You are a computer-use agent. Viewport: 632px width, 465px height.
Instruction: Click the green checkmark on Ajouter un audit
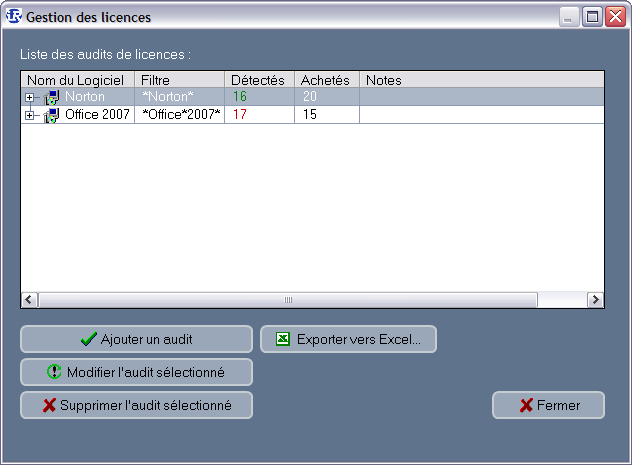pos(89,339)
